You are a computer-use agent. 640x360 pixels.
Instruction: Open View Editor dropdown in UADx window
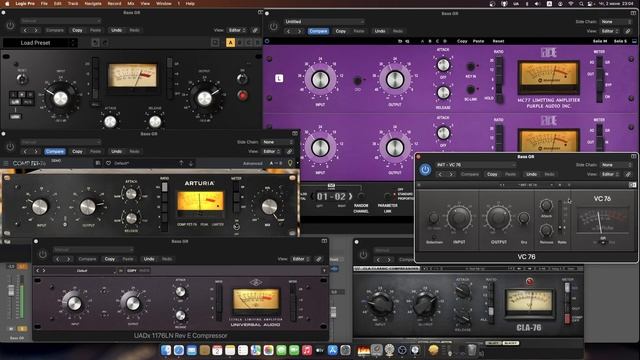click(x=300, y=259)
